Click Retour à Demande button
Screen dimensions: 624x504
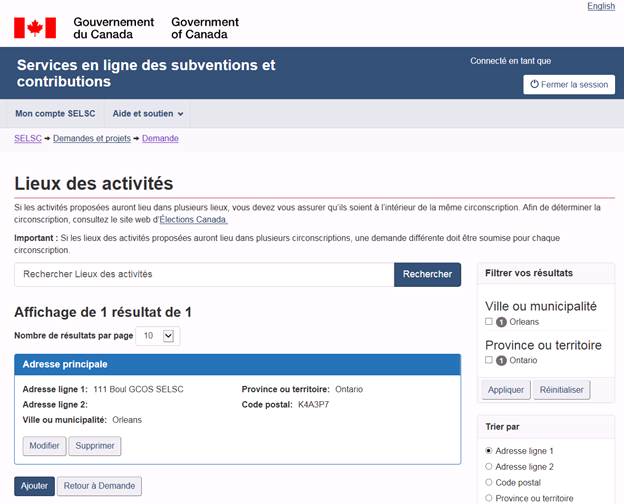click(x=99, y=486)
